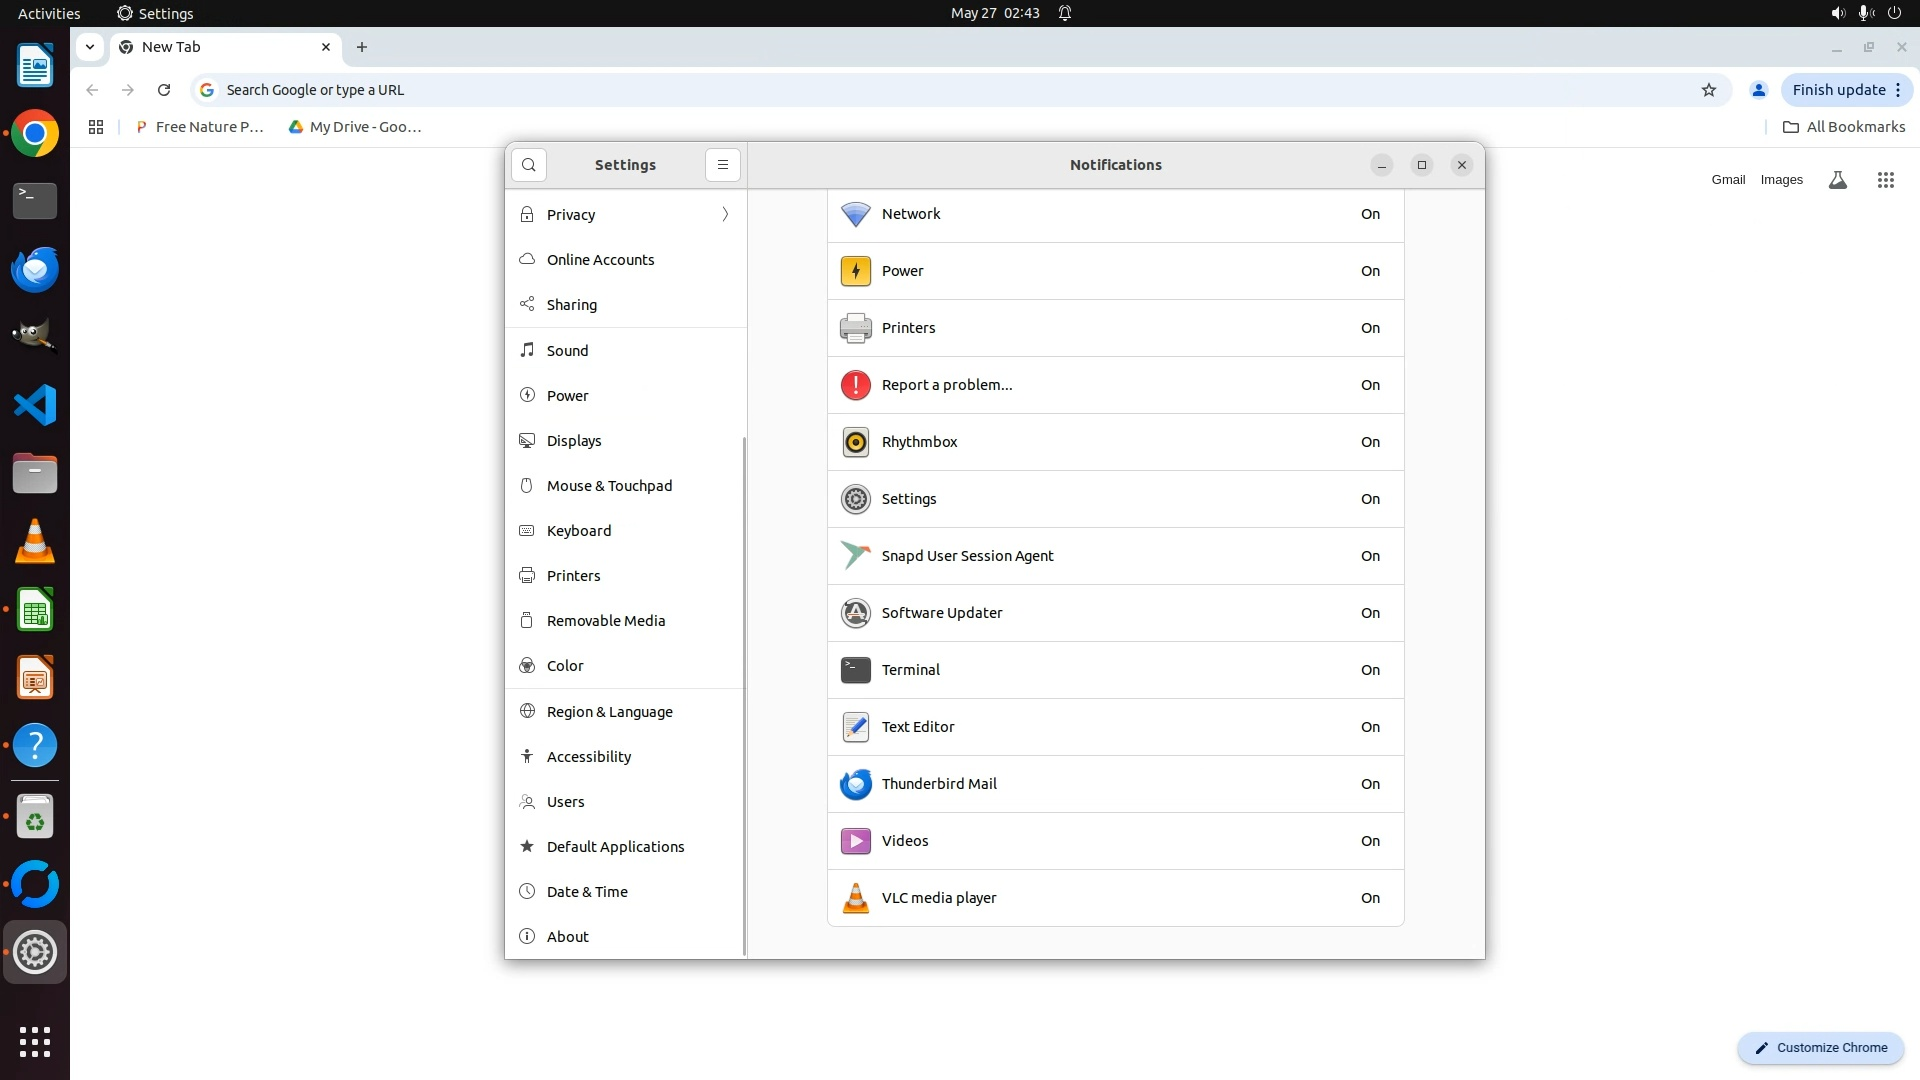Image resolution: width=1920 pixels, height=1080 pixels.
Task: Bookmark this tab with star icon
Action: [1709, 90]
